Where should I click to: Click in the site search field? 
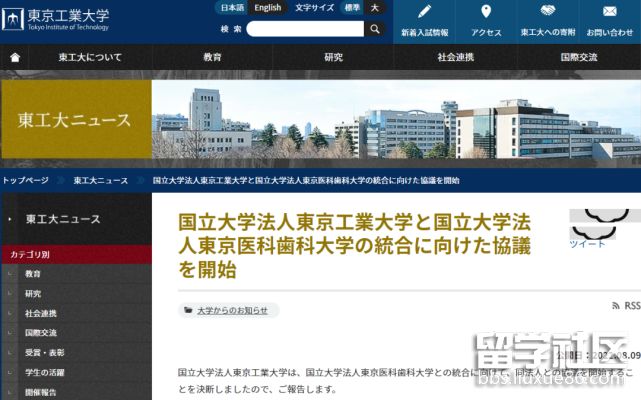click(x=305, y=29)
